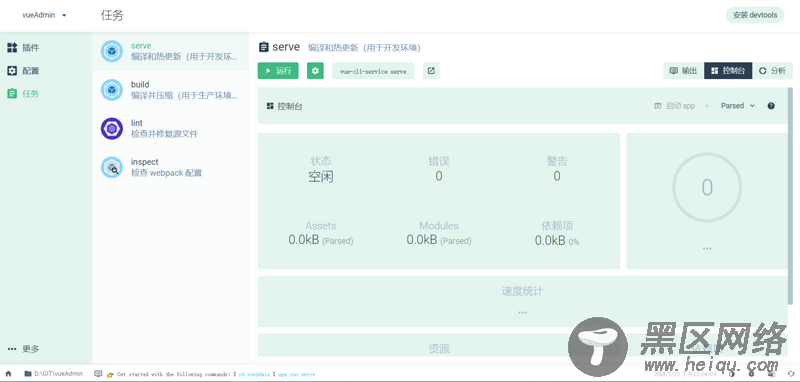Click the 配置 gear box icon
Viewport: 800px width, 382px height.
[x=12, y=71]
